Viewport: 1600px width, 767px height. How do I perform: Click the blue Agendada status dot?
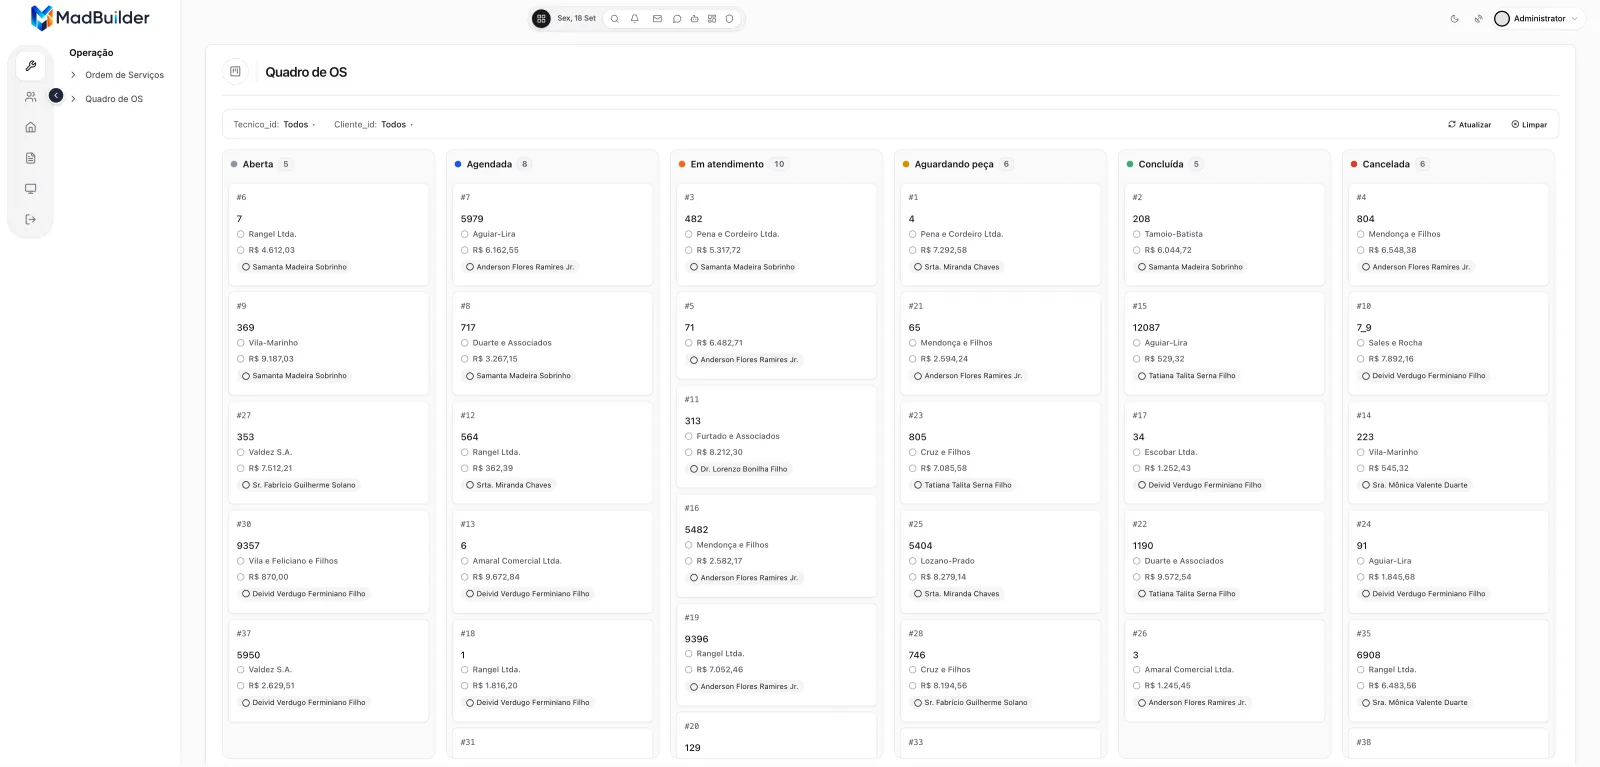tap(458, 164)
